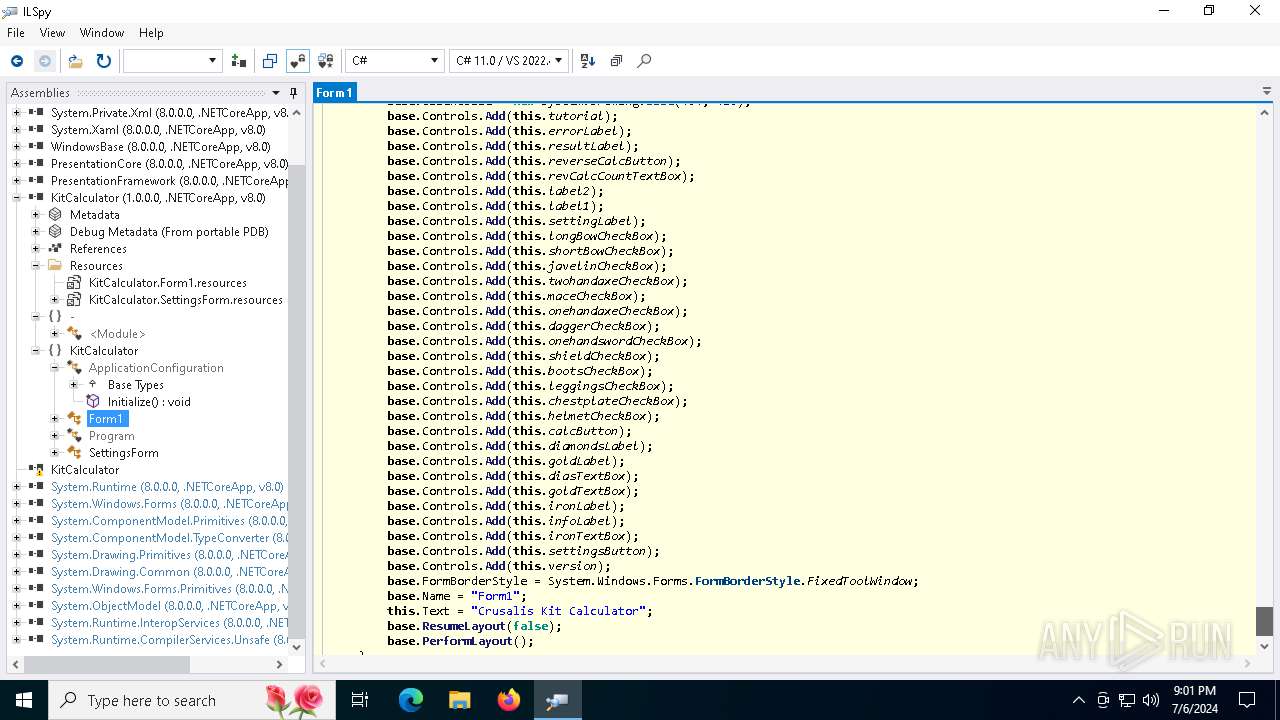Screen dimensions: 1280x720
Task: Click the Windows Start button
Action: click(23, 700)
